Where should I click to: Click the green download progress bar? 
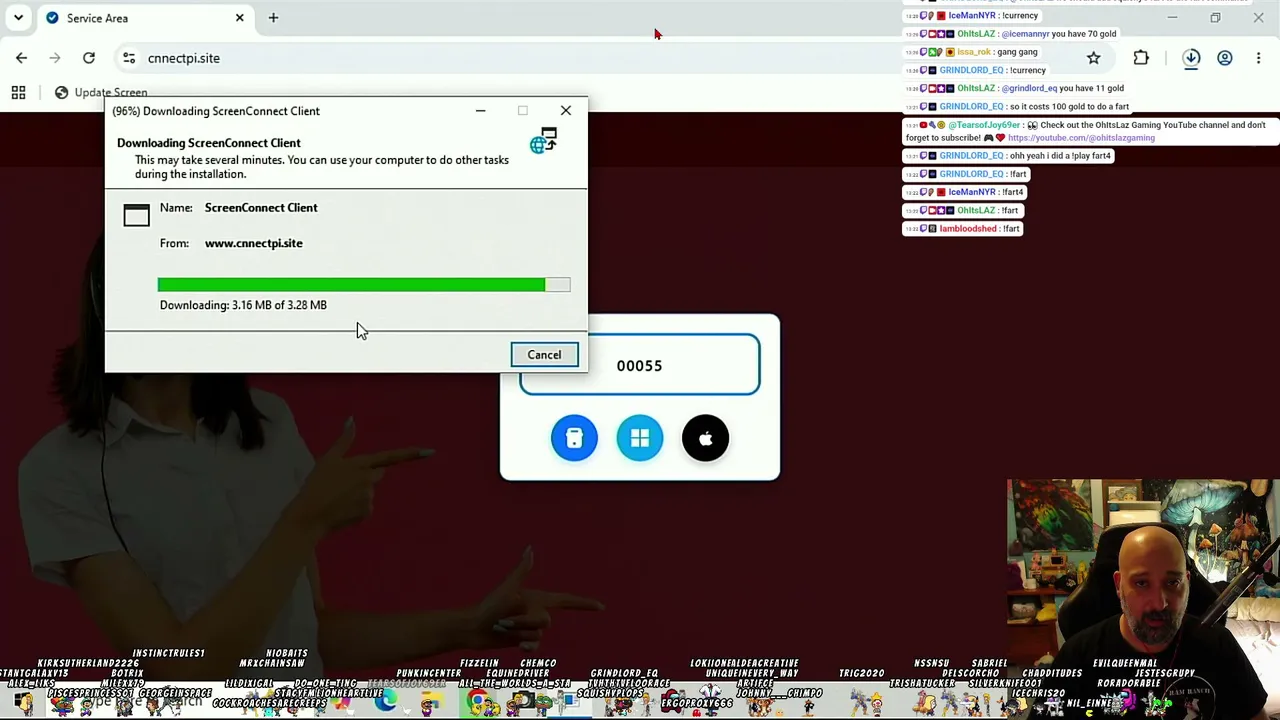pyautogui.click(x=364, y=285)
